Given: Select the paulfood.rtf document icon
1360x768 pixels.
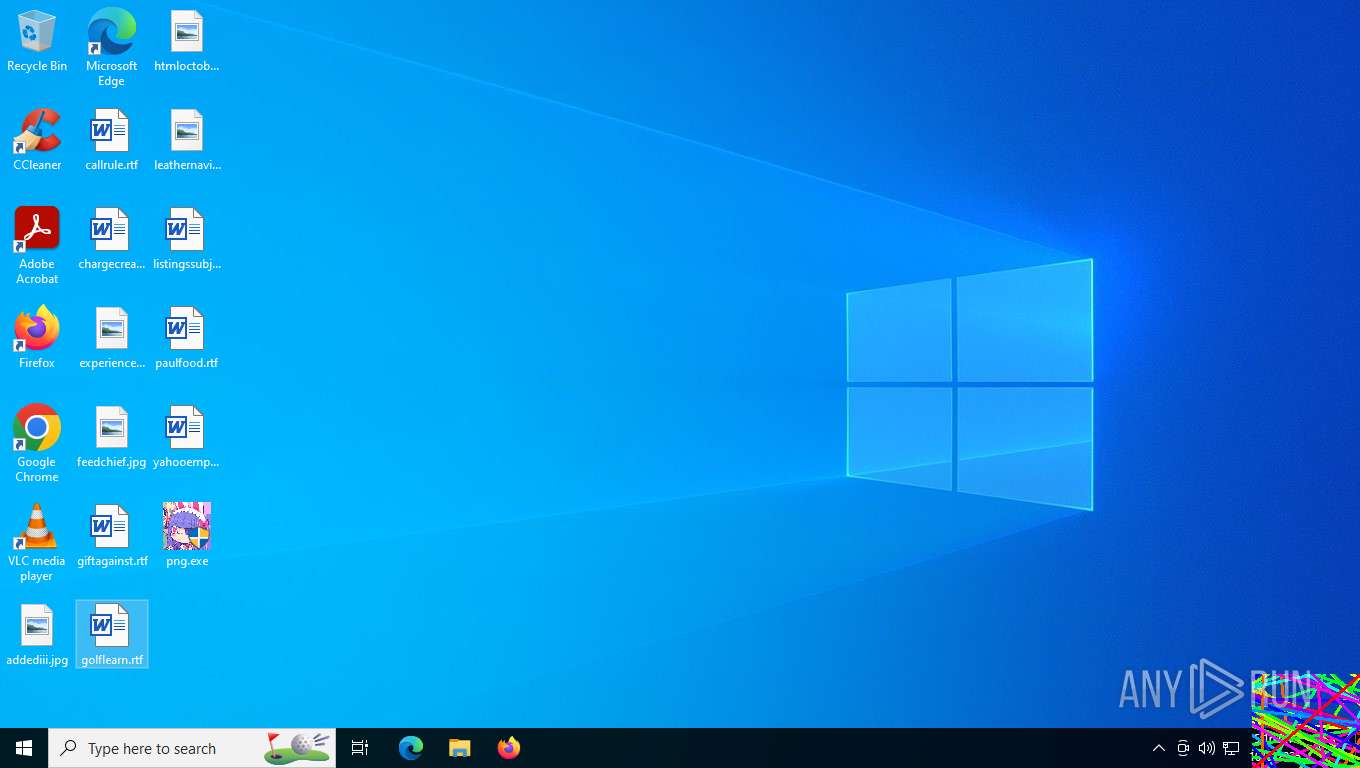Looking at the screenshot, I should pos(187,339).
